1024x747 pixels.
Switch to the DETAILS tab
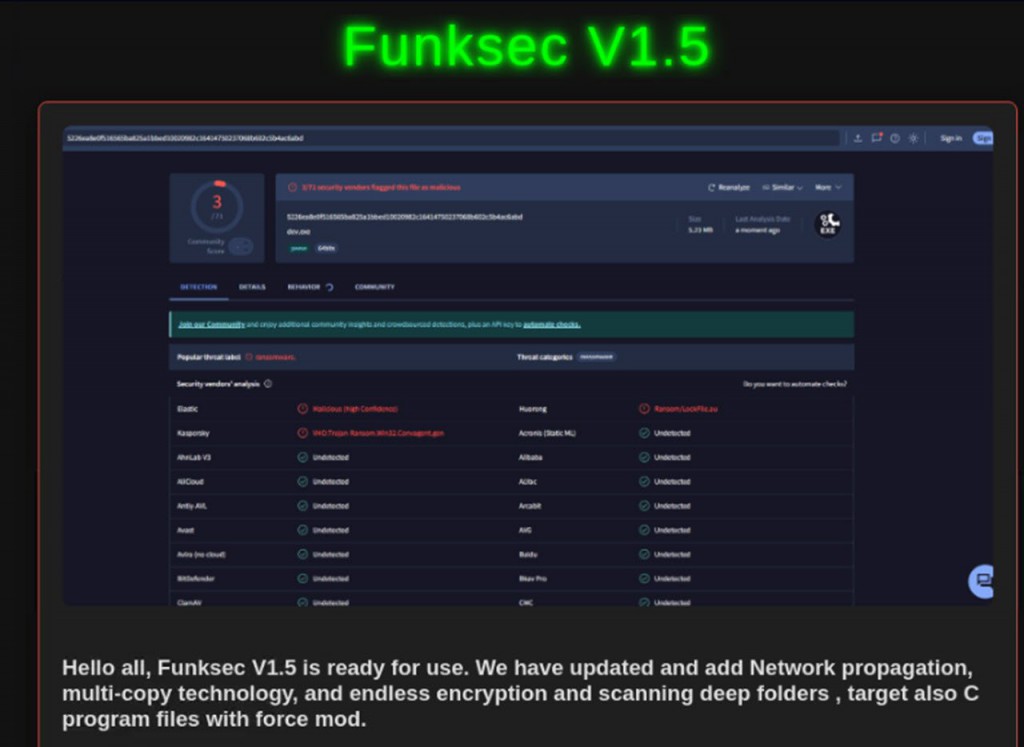(253, 287)
